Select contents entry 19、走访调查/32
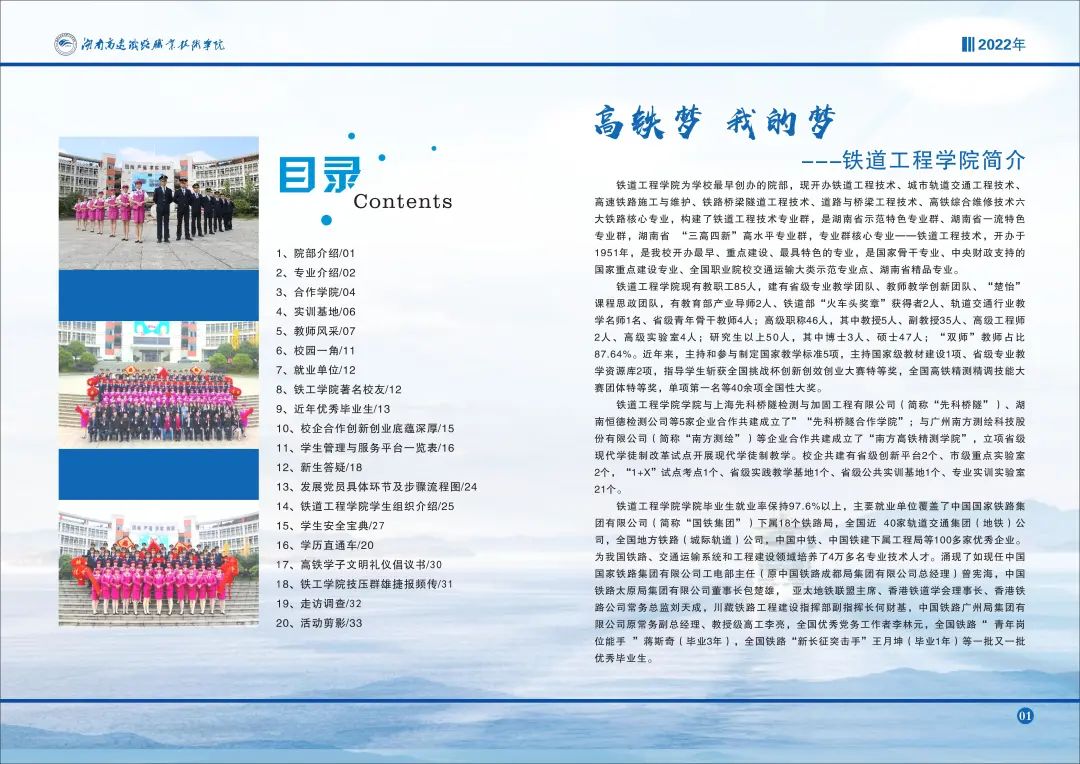This screenshot has width=1080, height=764. [318, 604]
